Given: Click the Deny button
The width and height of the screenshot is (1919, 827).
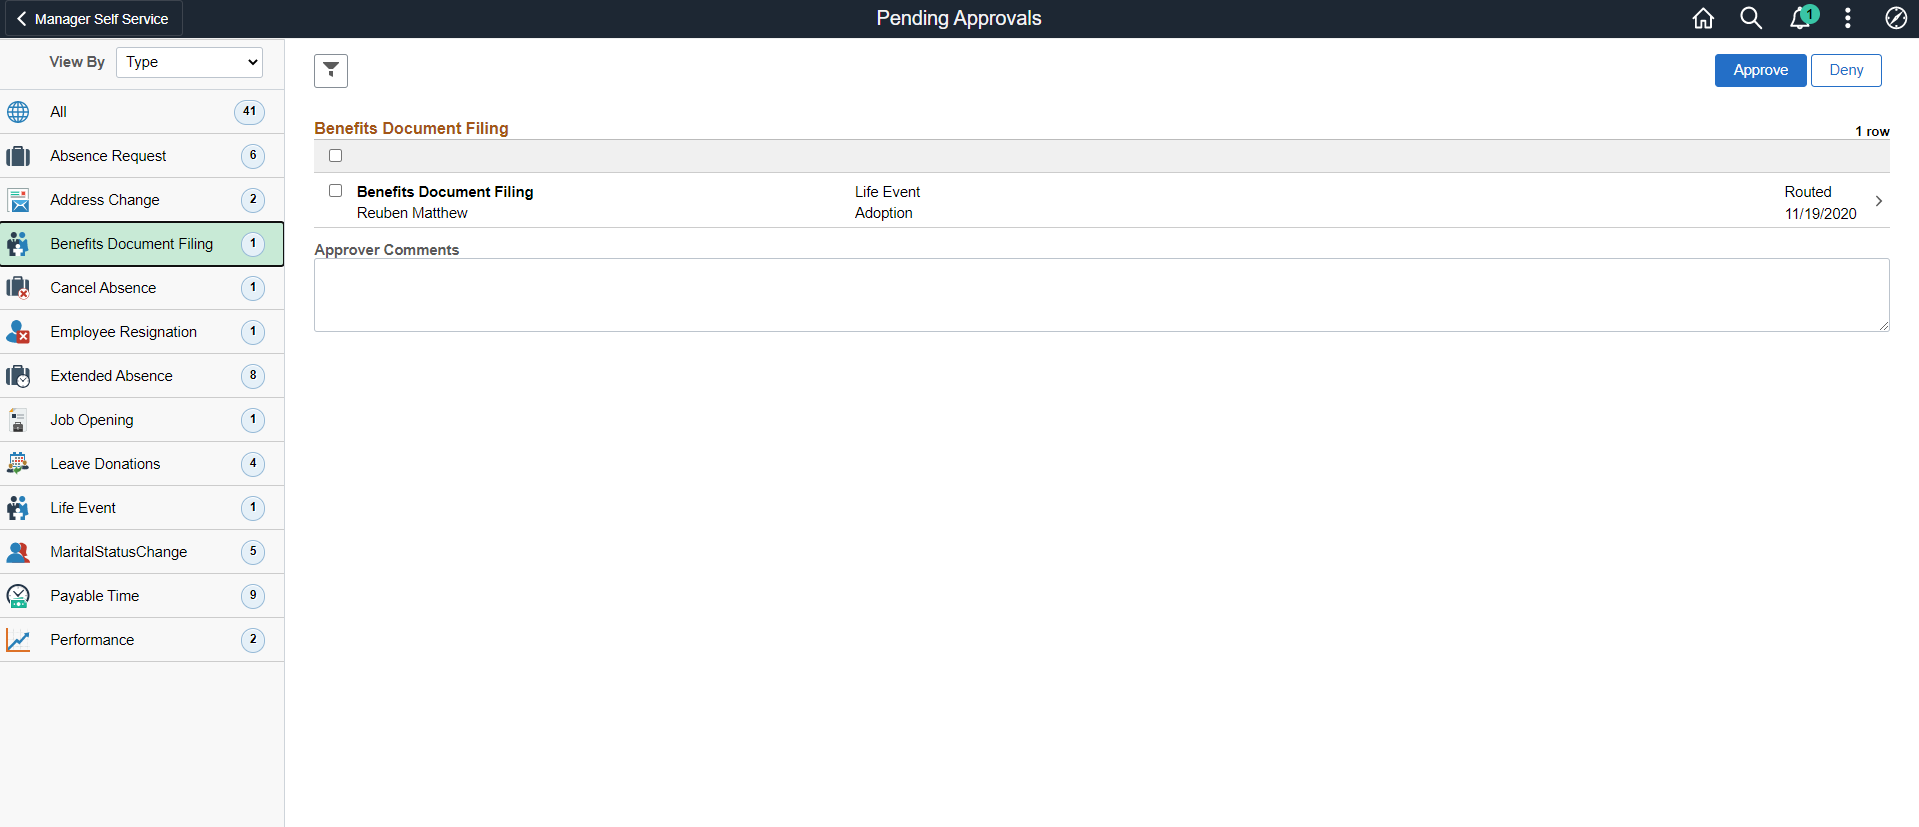Looking at the screenshot, I should click(x=1846, y=70).
